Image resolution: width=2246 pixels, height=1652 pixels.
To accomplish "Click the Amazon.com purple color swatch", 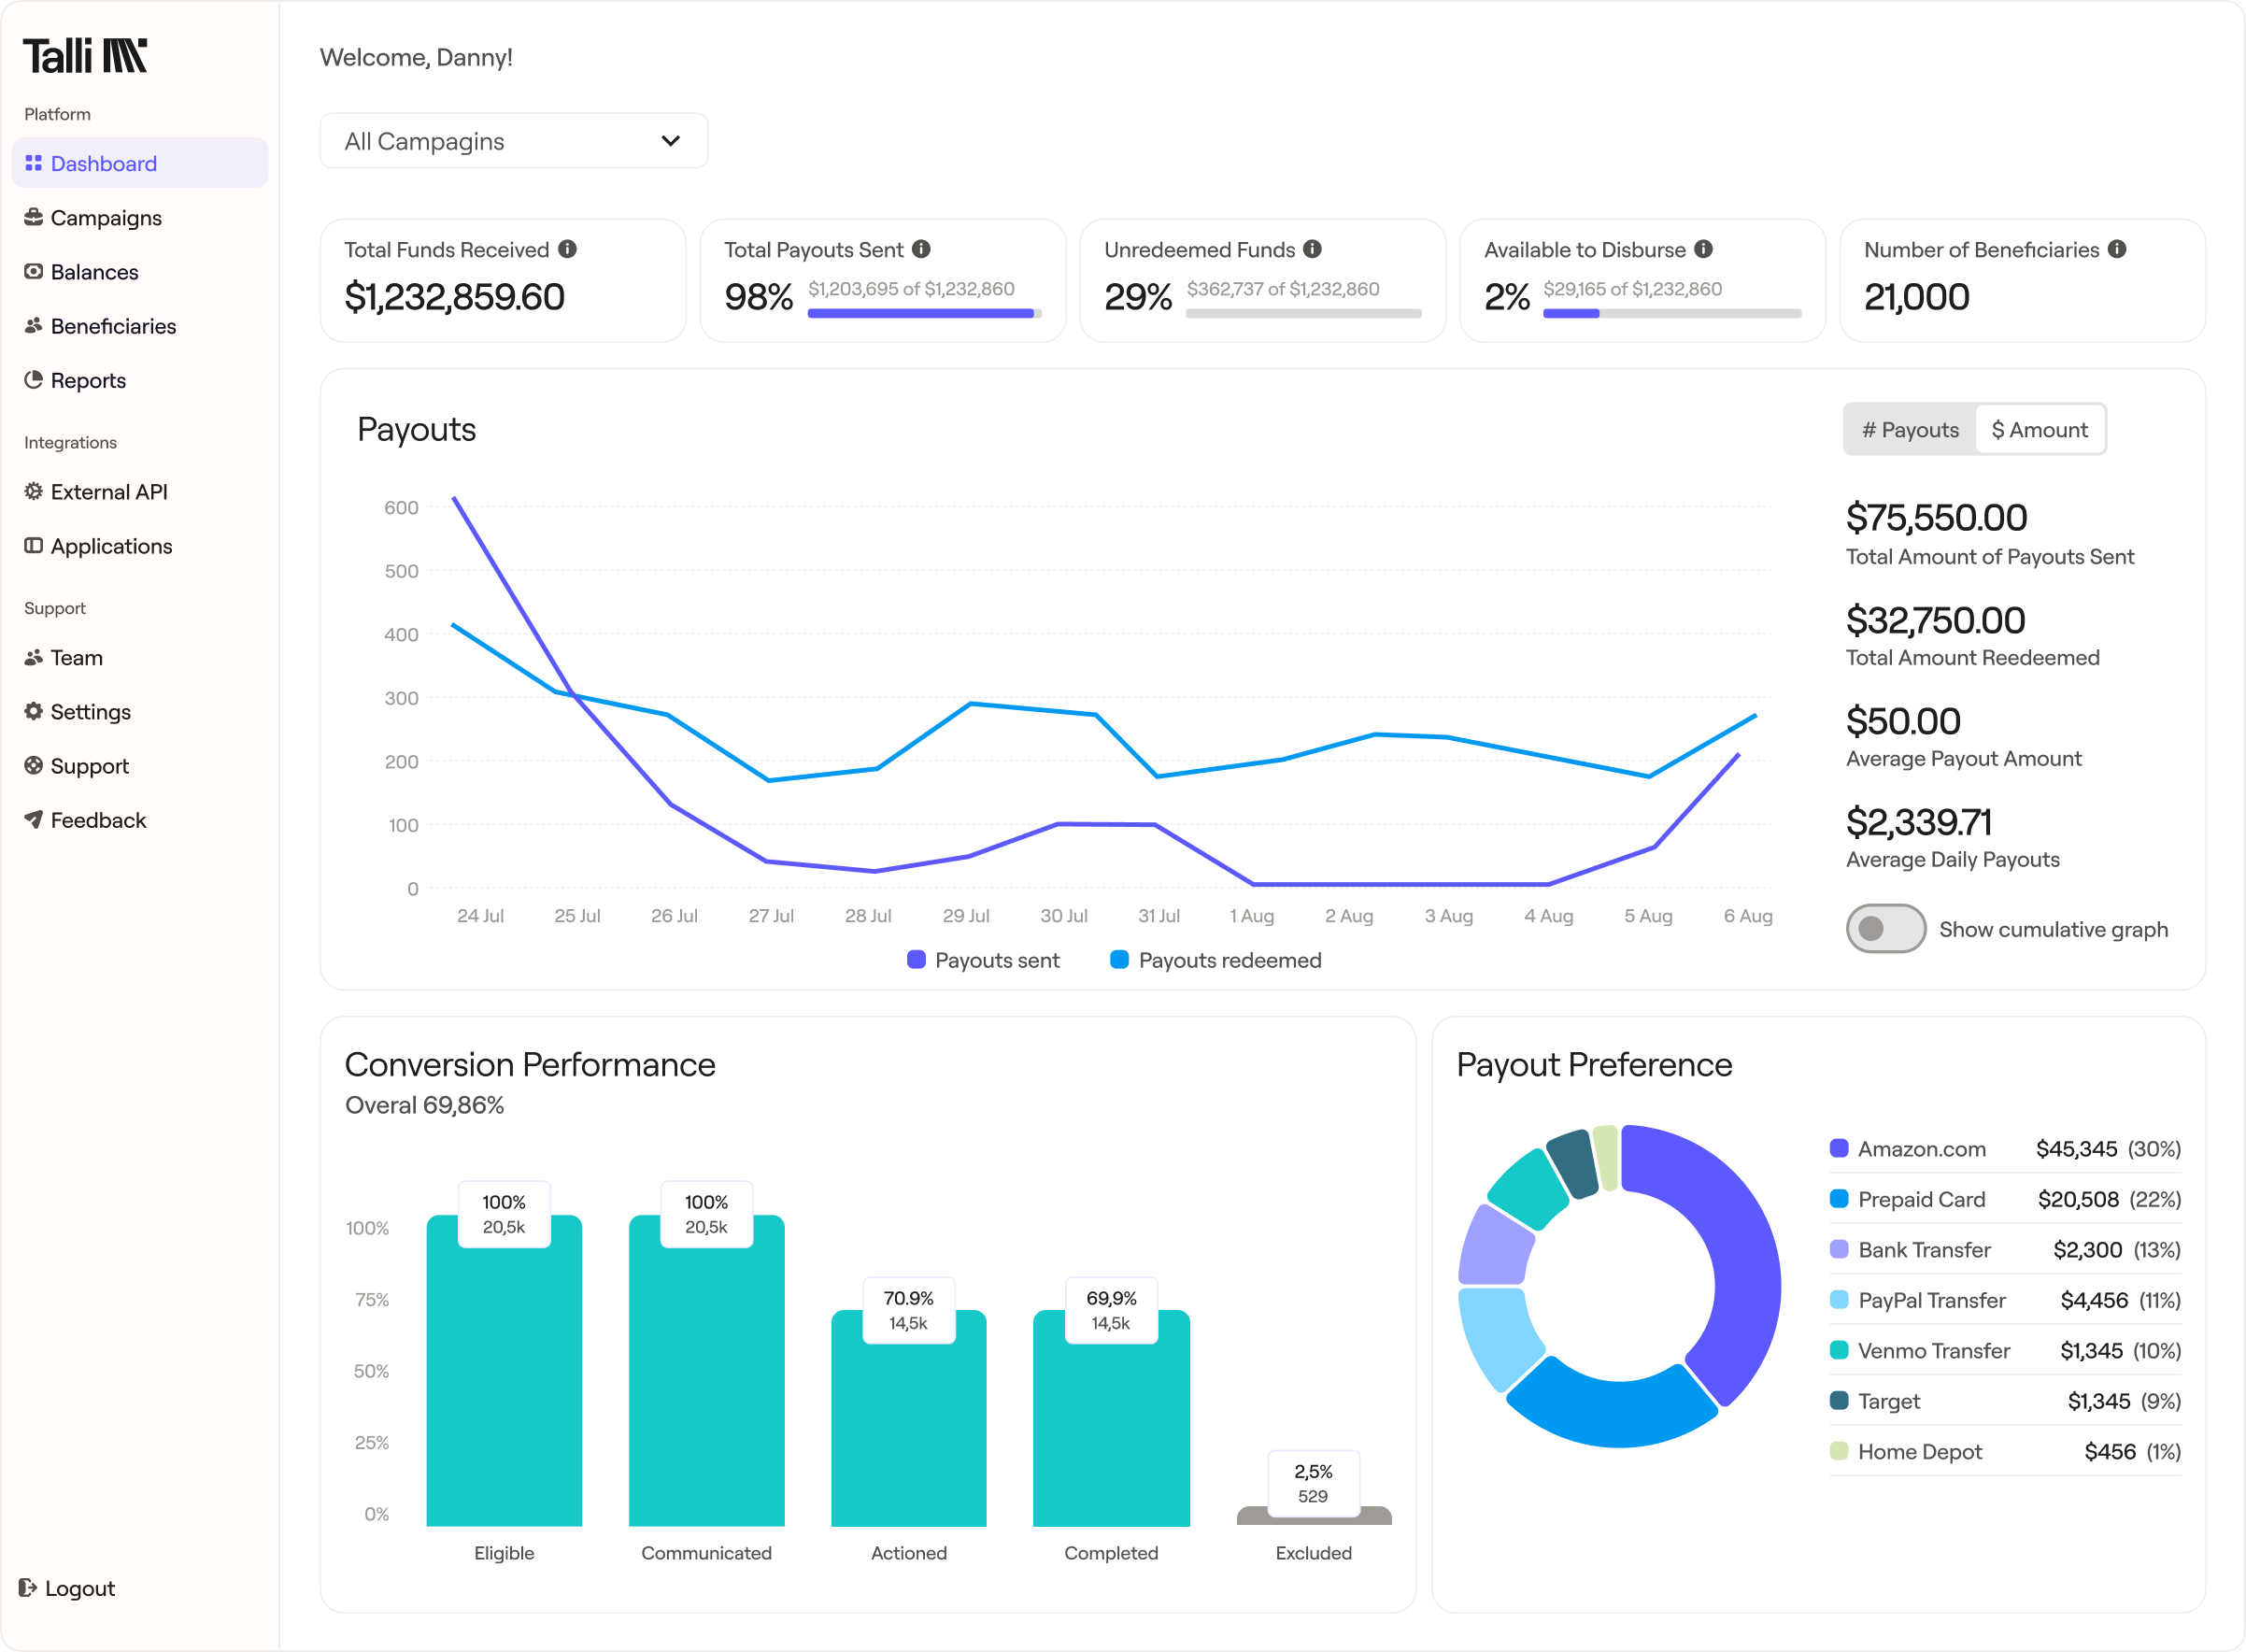I will (1838, 1148).
